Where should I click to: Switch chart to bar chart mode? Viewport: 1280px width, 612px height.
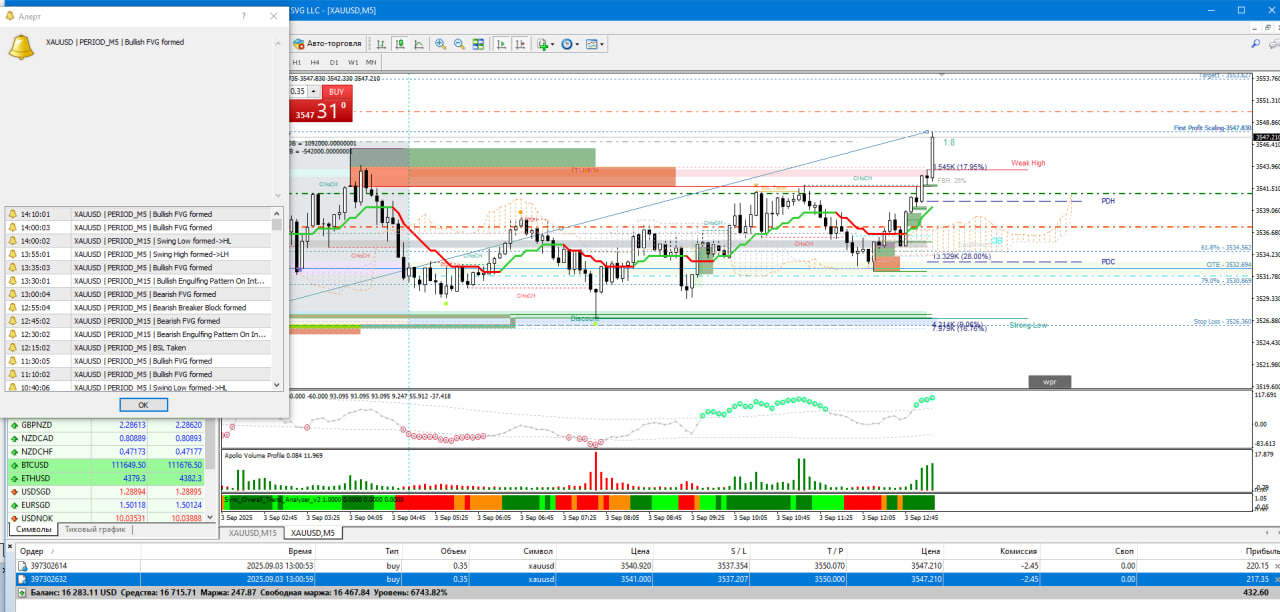(381, 44)
